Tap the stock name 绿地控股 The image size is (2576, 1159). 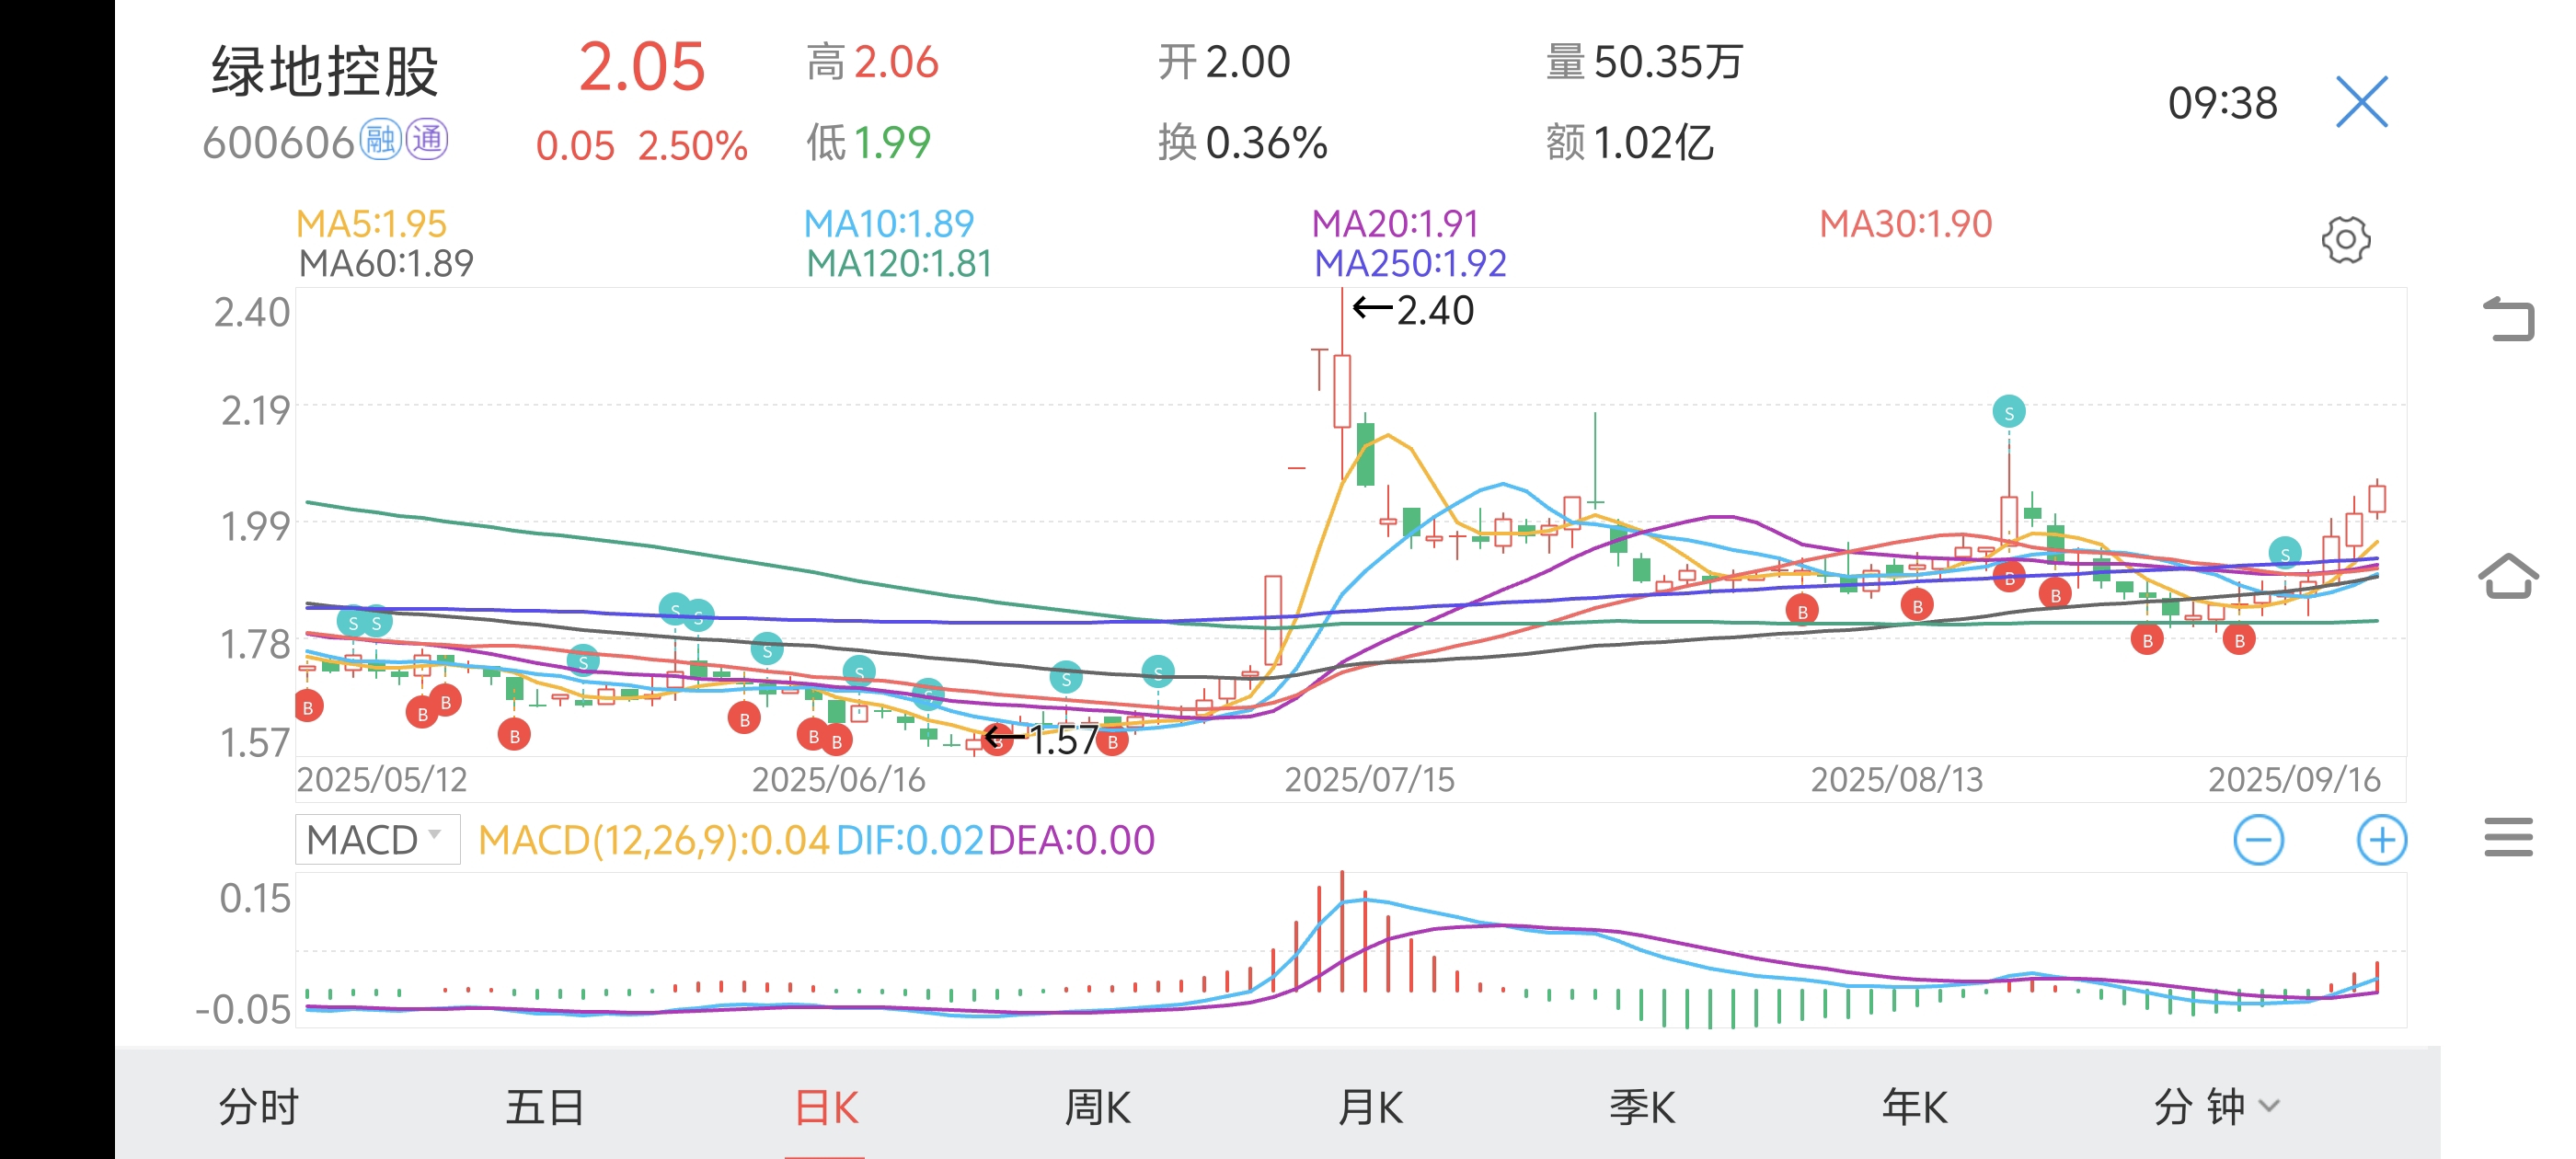[x=325, y=70]
